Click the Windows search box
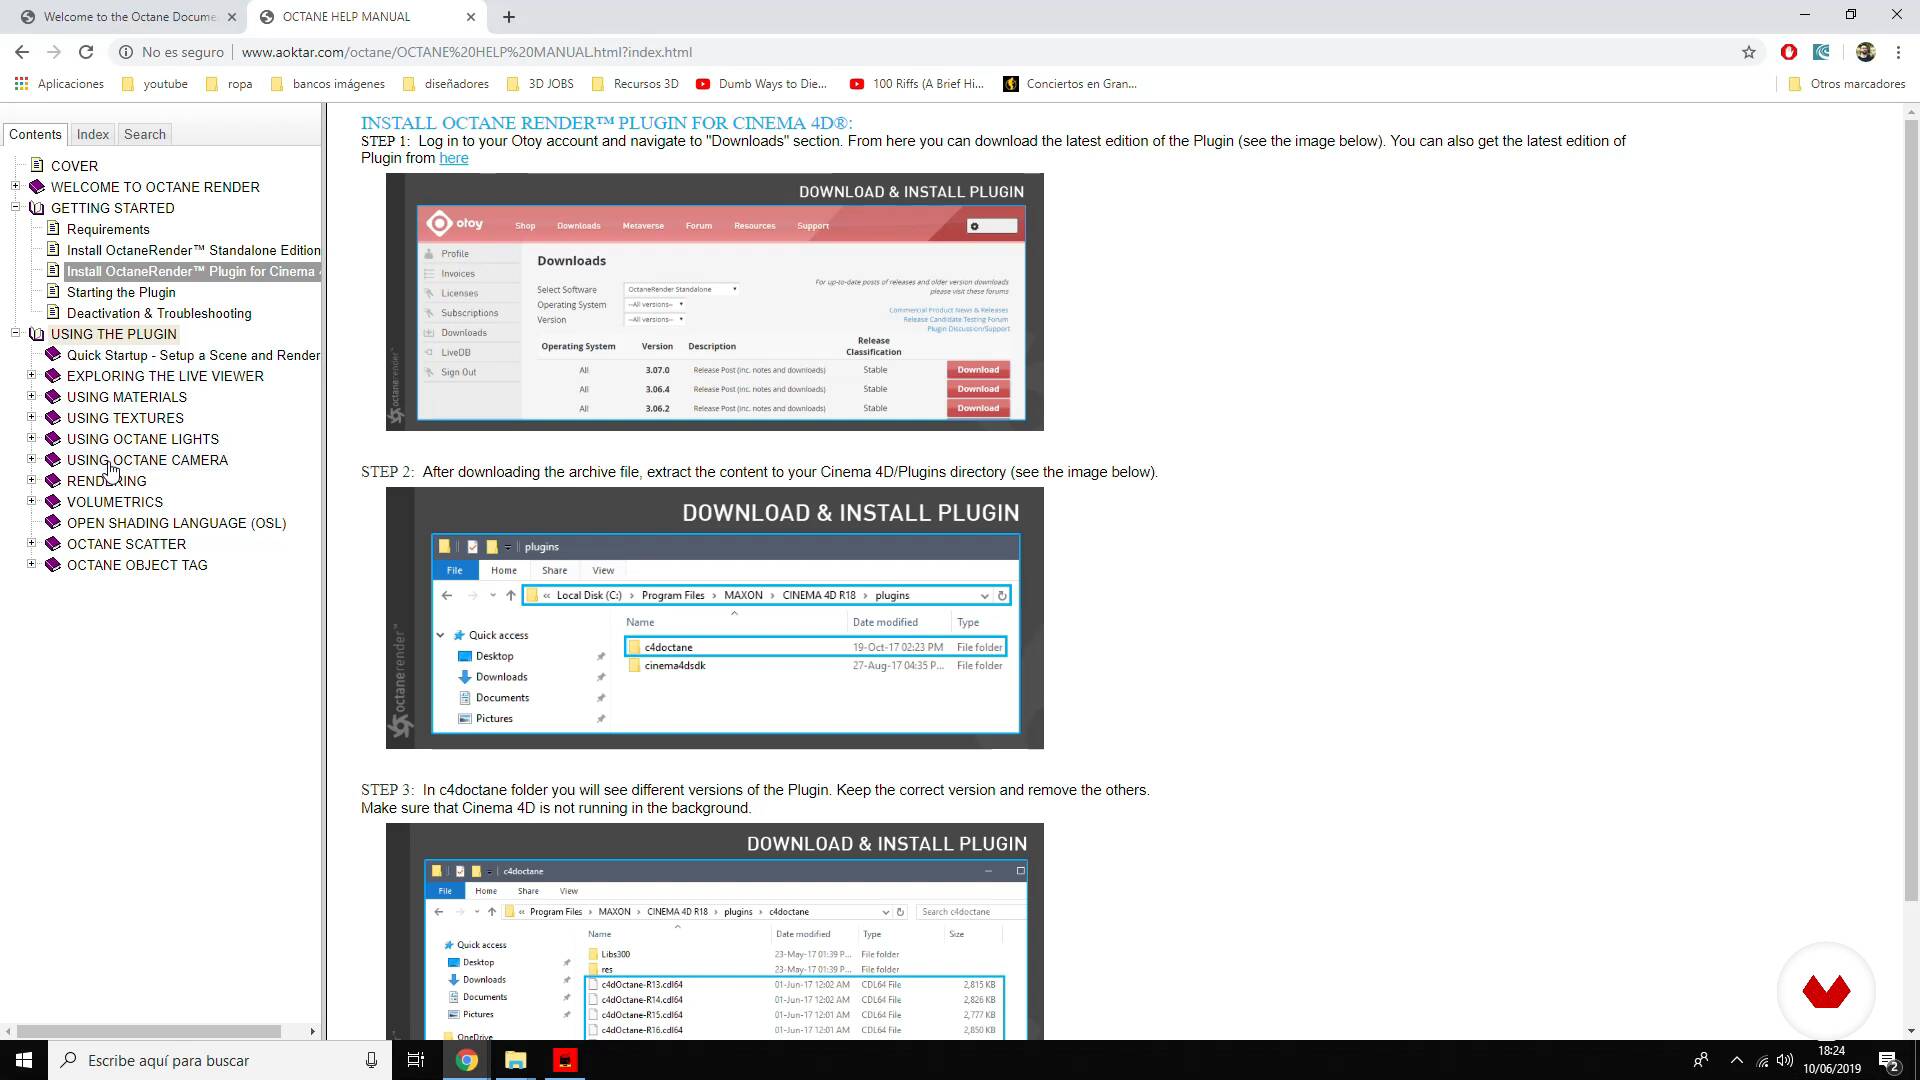This screenshot has width=1920, height=1080. [x=218, y=1060]
